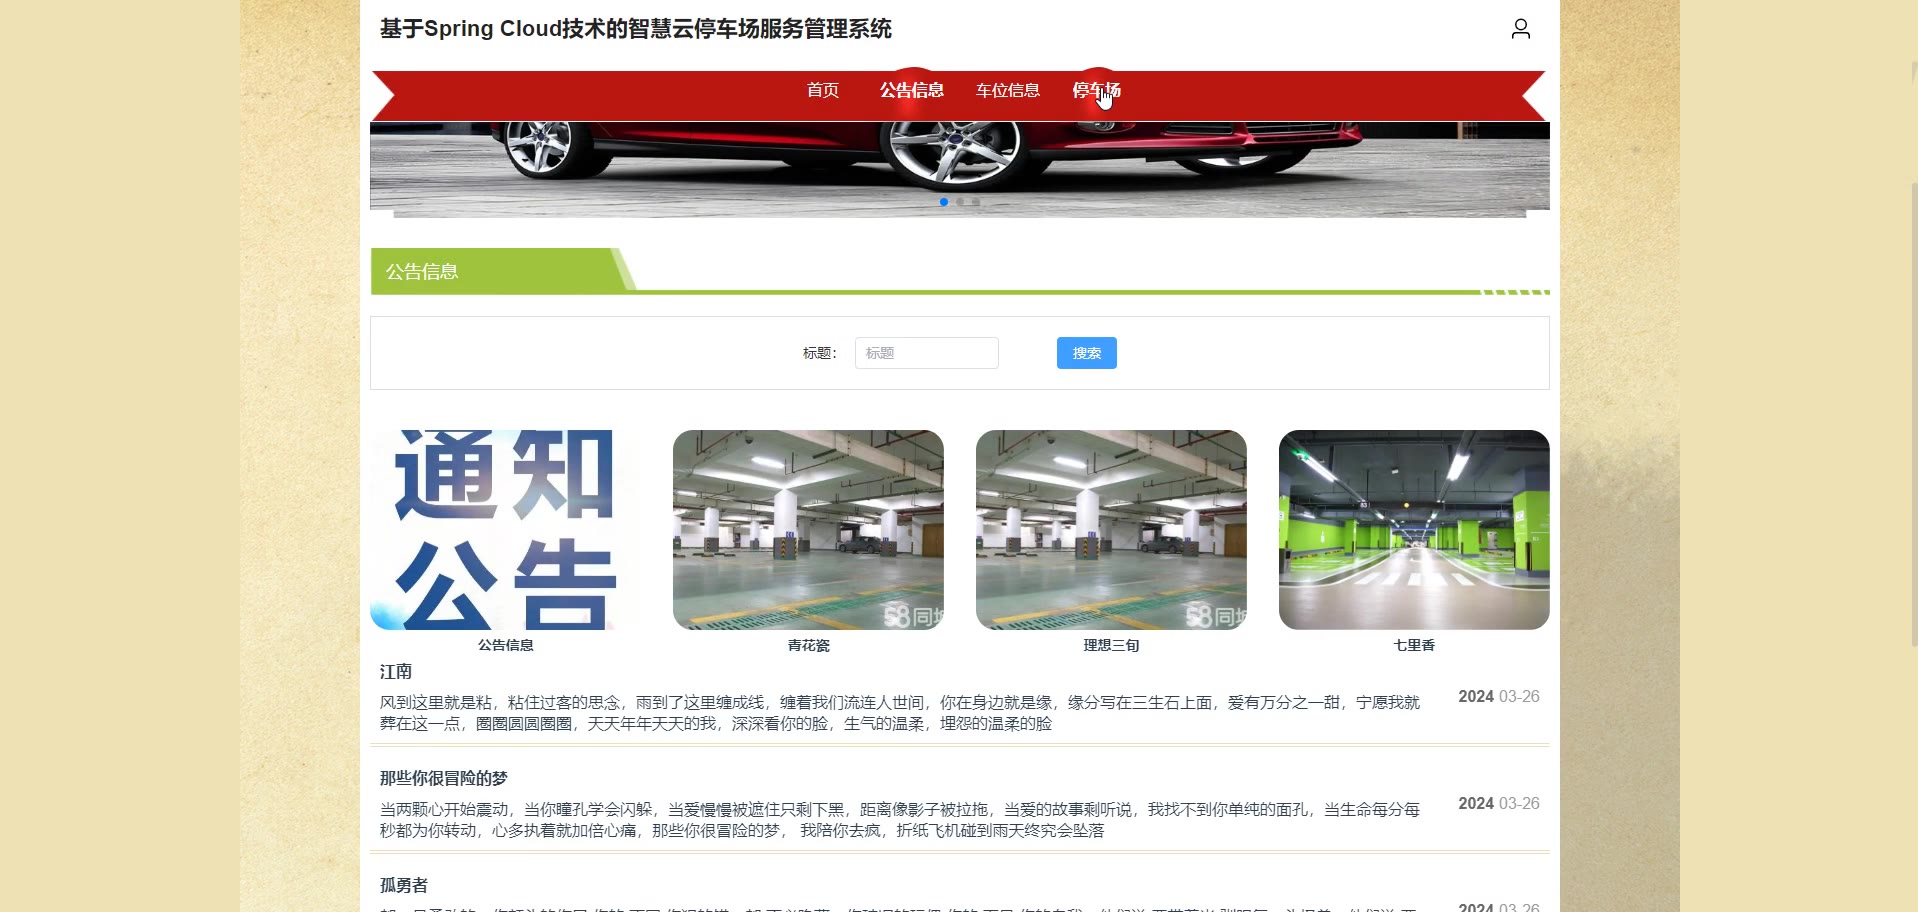Click the 江南 announcement description text

click(x=900, y=713)
